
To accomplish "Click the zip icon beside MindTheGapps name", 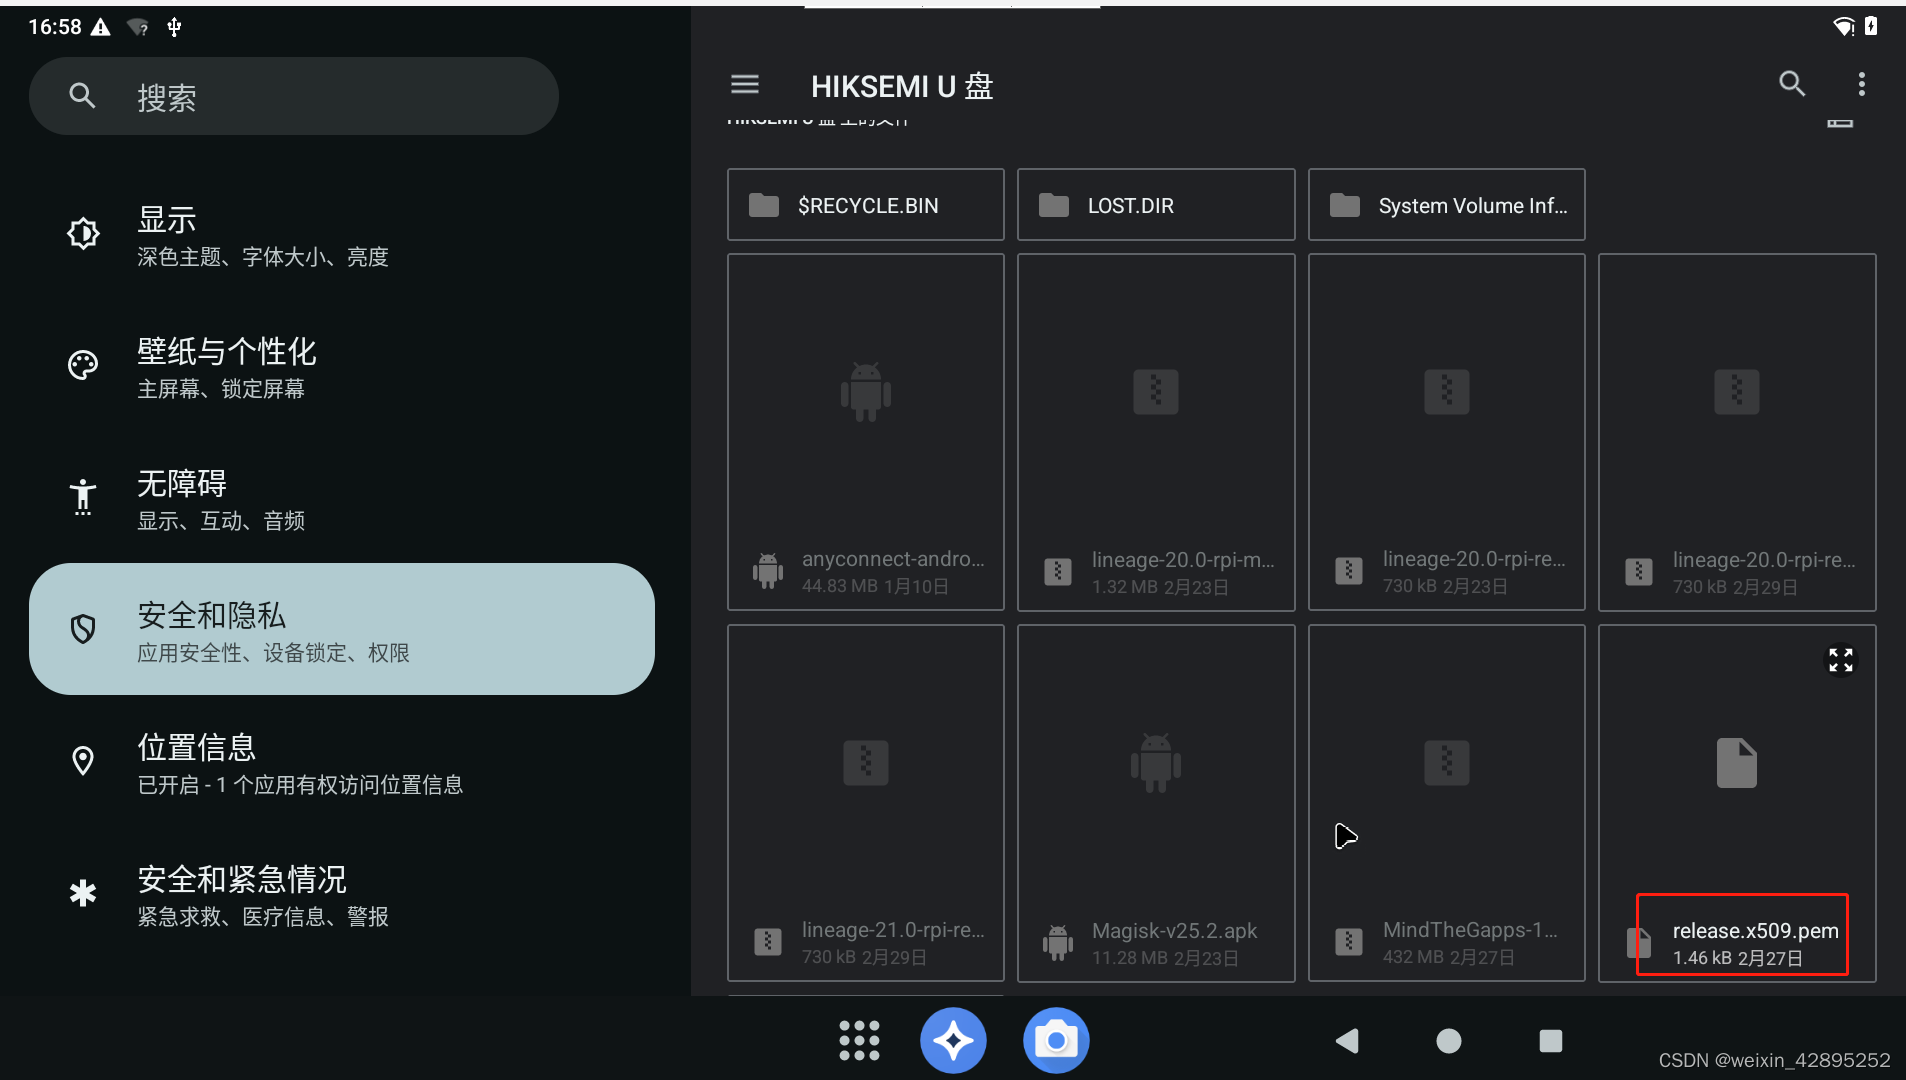I will point(1349,942).
